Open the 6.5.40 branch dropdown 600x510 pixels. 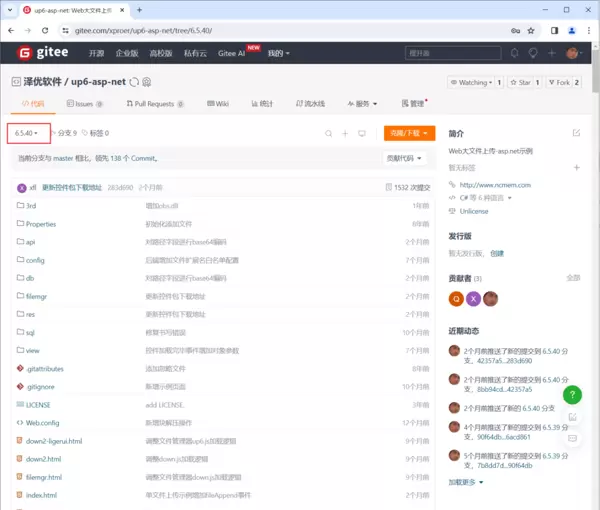tap(28, 133)
